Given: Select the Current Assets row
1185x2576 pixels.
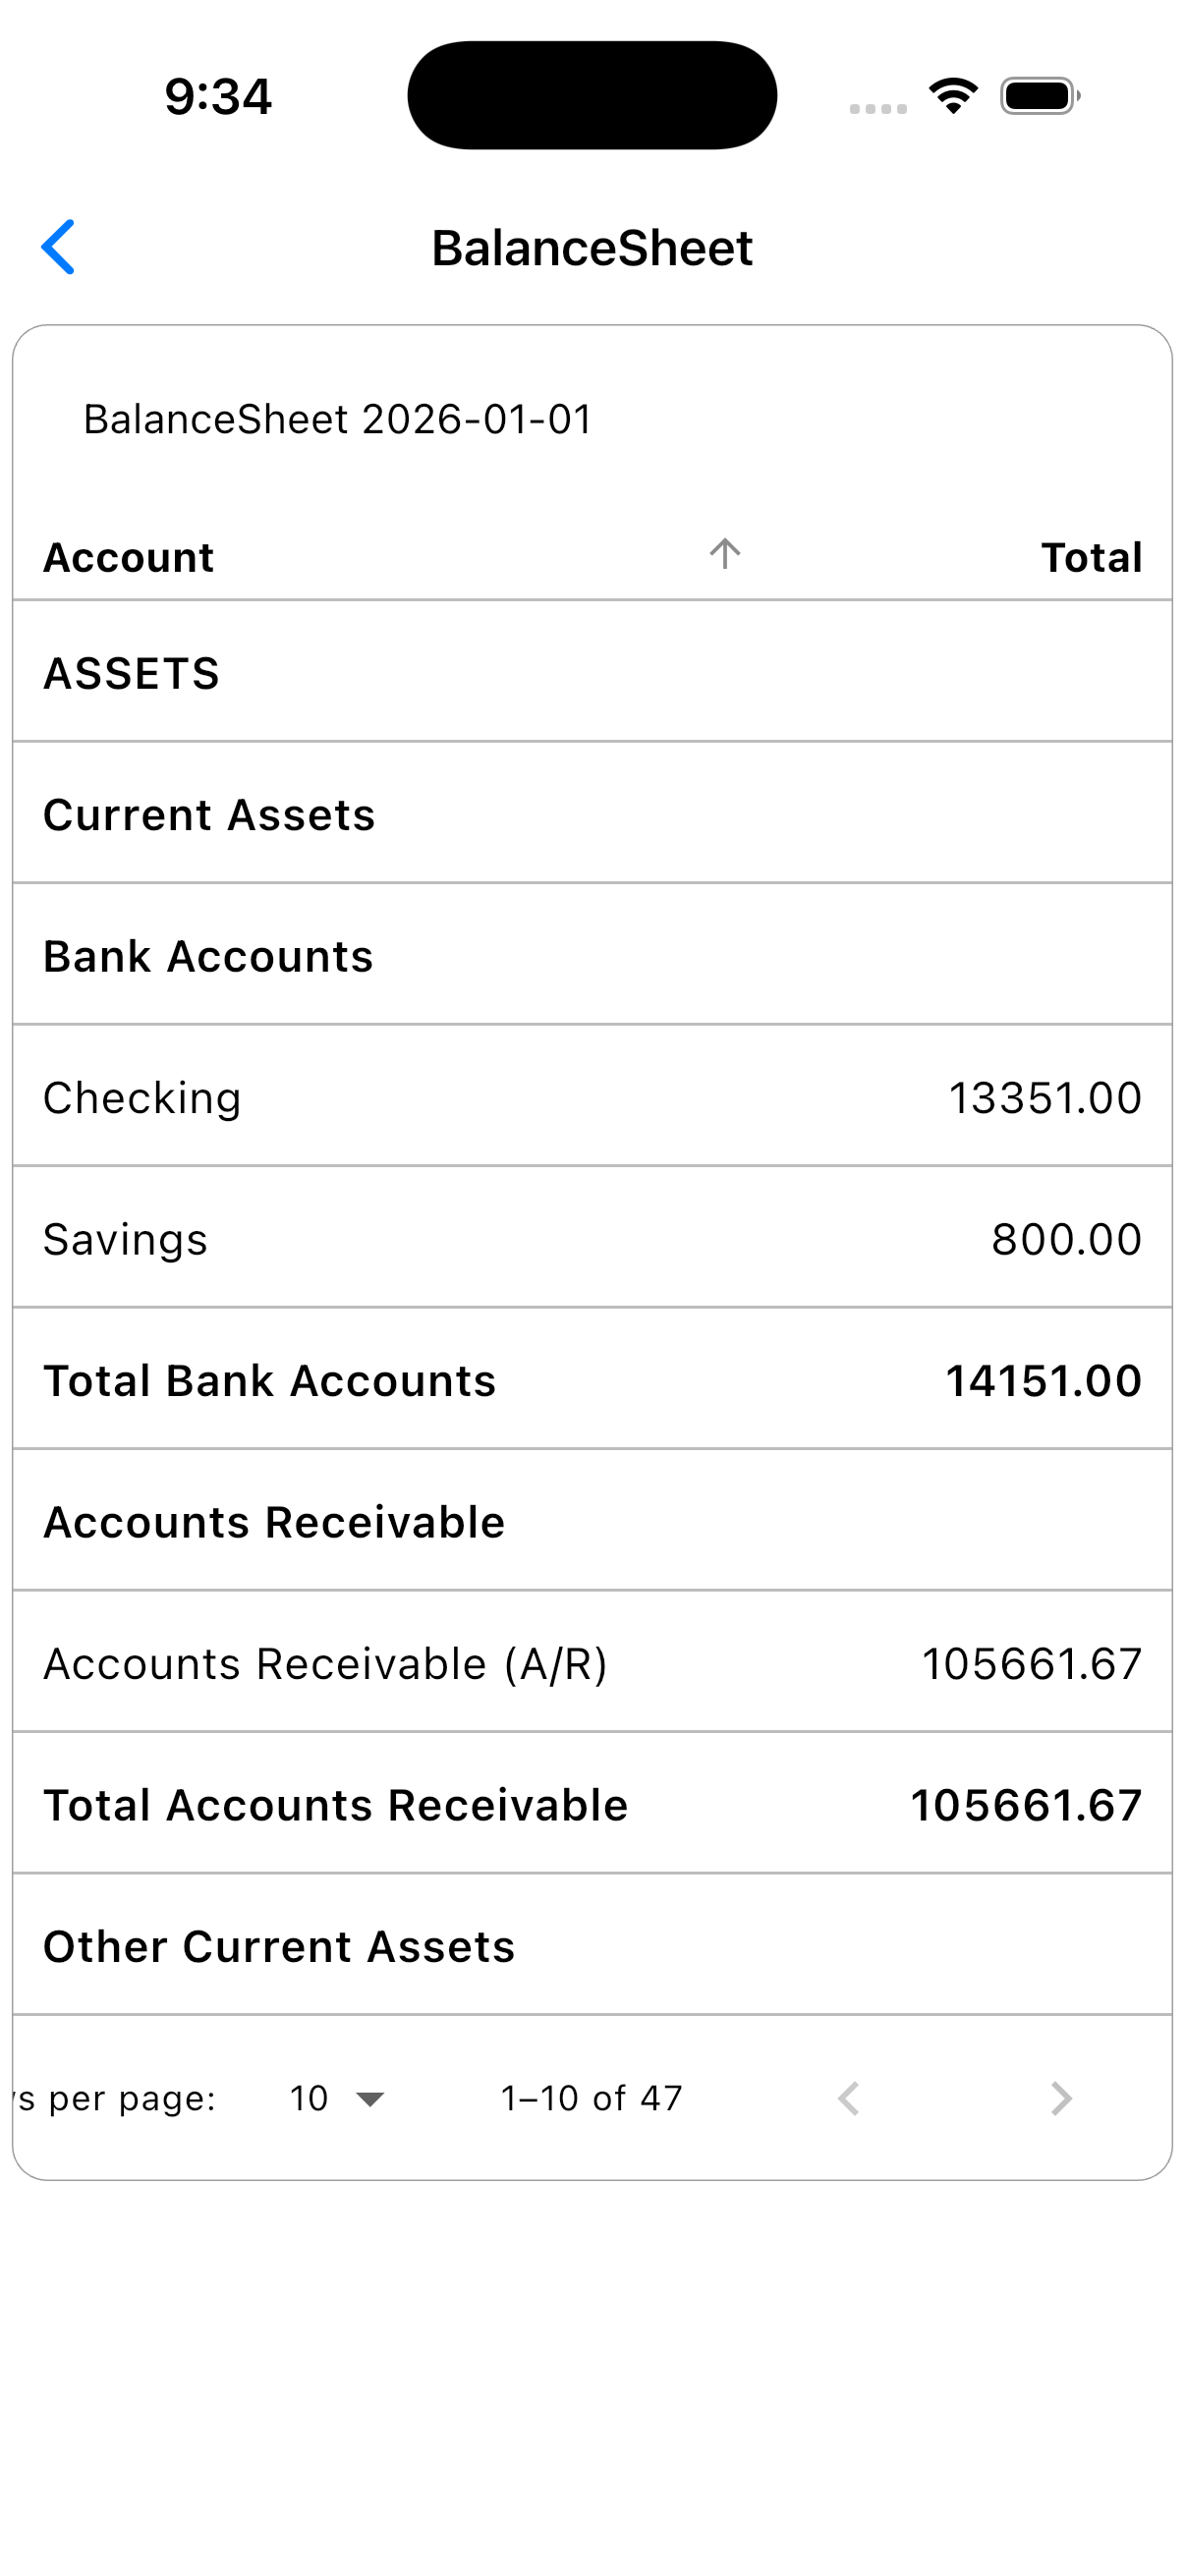Looking at the screenshot, I should pyautogui.click(x=592, y=814).
